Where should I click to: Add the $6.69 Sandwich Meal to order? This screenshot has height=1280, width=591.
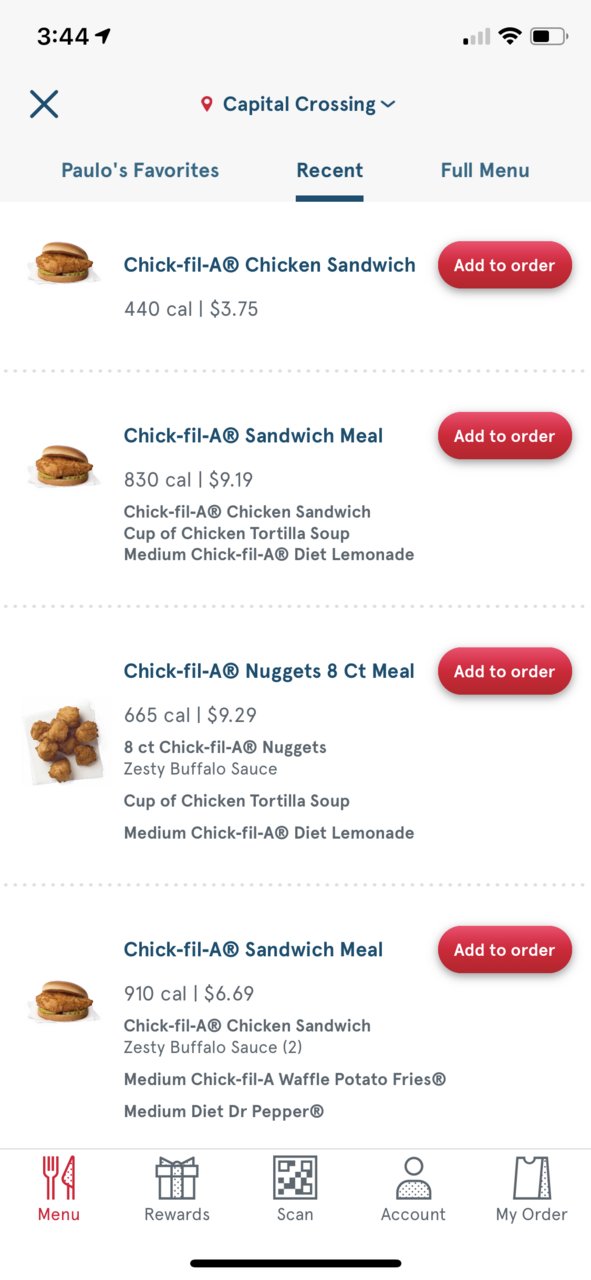(505, 950)
